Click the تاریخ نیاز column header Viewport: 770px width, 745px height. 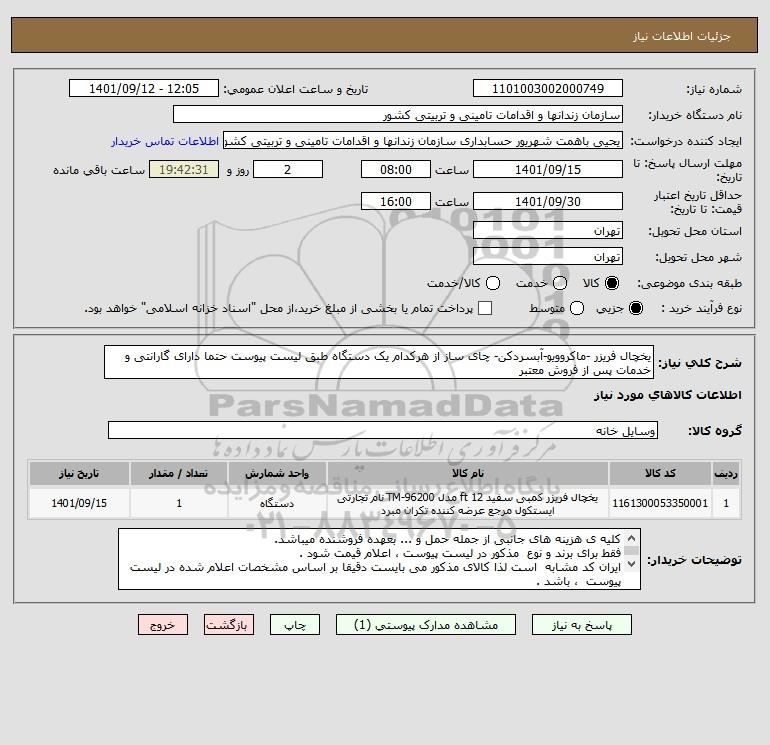[x=79, y=473]
